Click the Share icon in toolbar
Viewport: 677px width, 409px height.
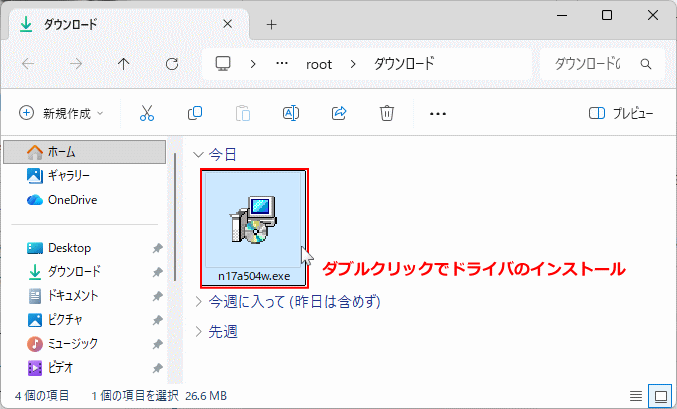339,113
